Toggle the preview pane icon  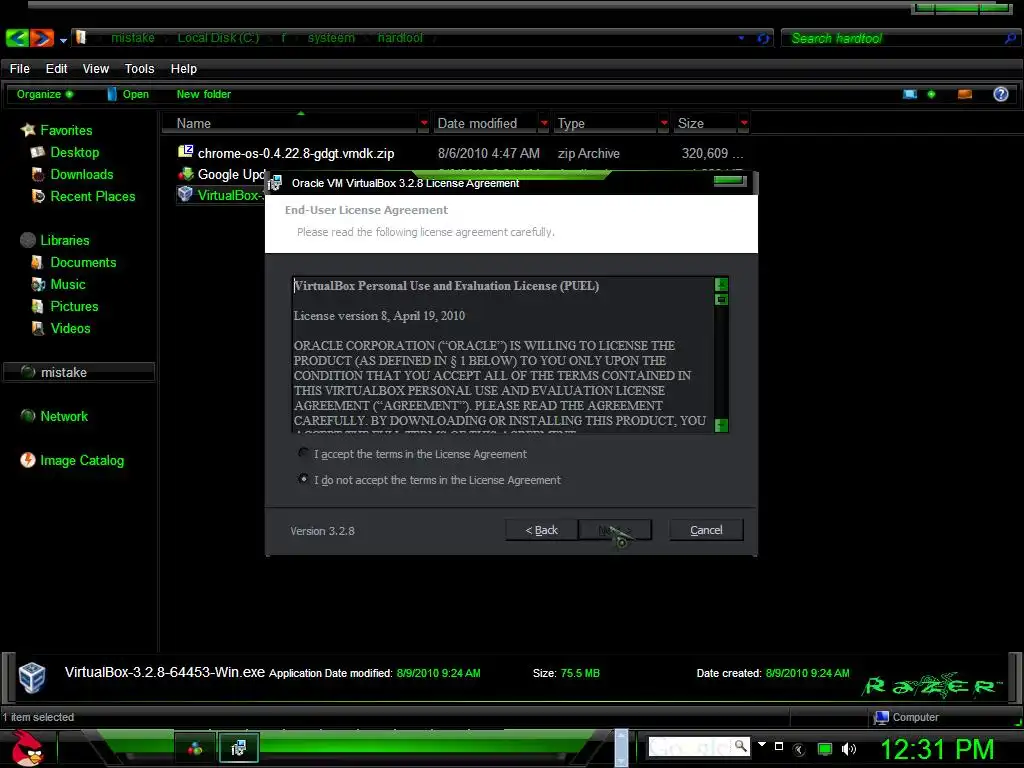[x=965, y=95]
